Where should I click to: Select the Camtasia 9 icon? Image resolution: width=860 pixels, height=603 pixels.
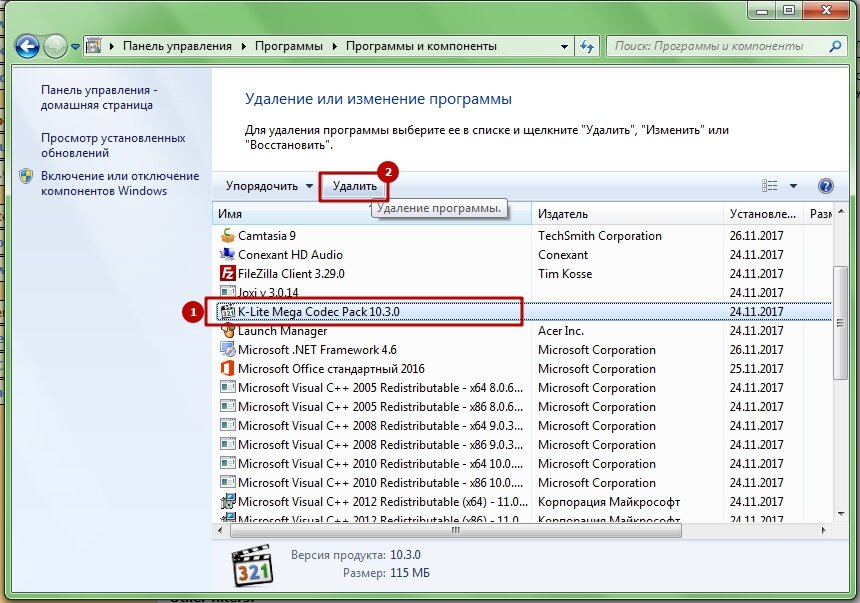(228, 235)
